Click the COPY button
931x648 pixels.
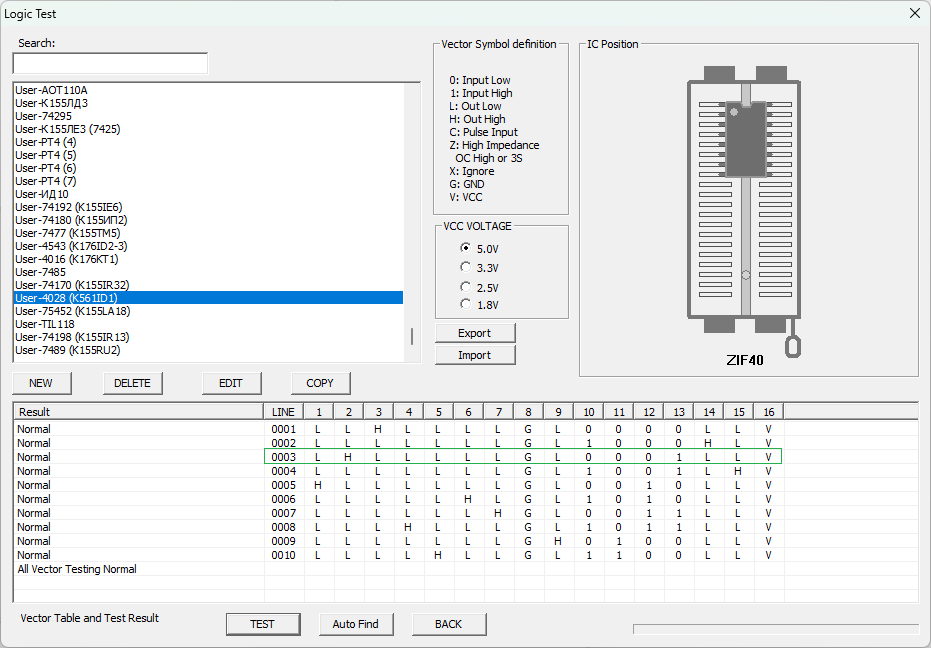click(x=320, y=383)
